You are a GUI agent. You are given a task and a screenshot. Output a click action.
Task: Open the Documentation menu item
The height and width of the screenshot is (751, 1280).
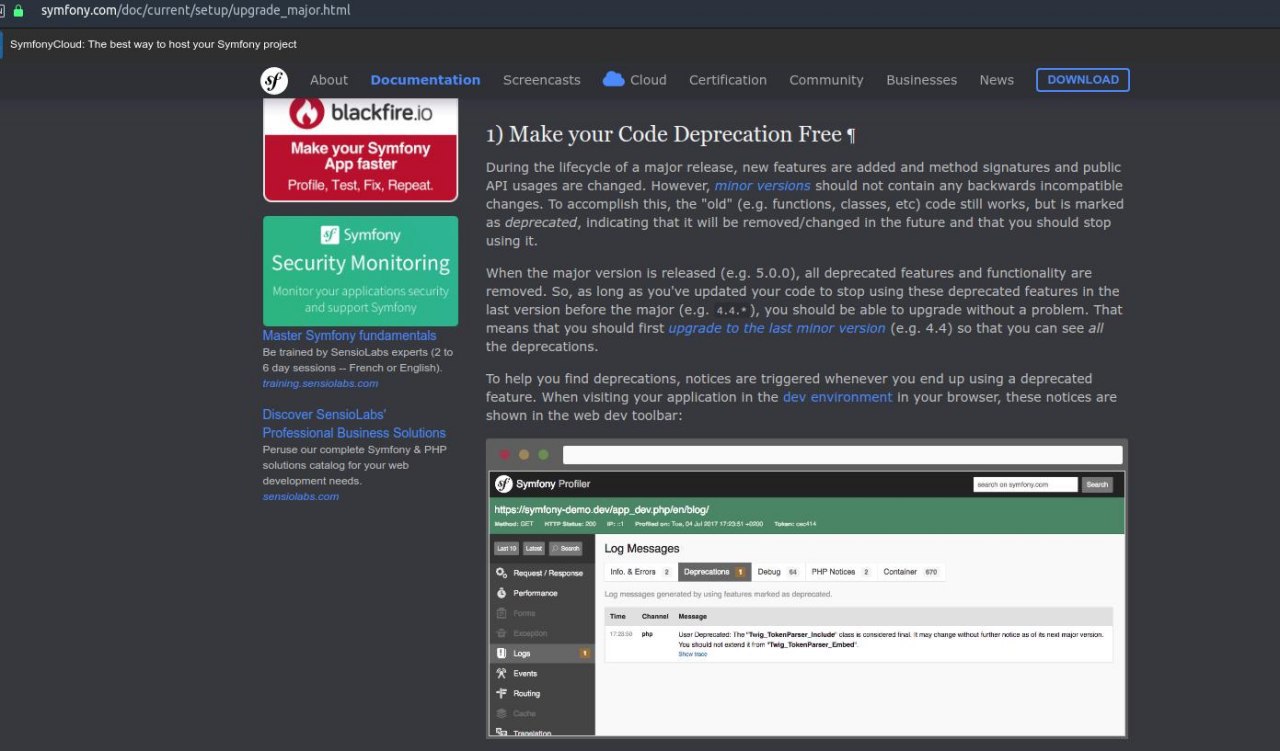tap(425, 80)
